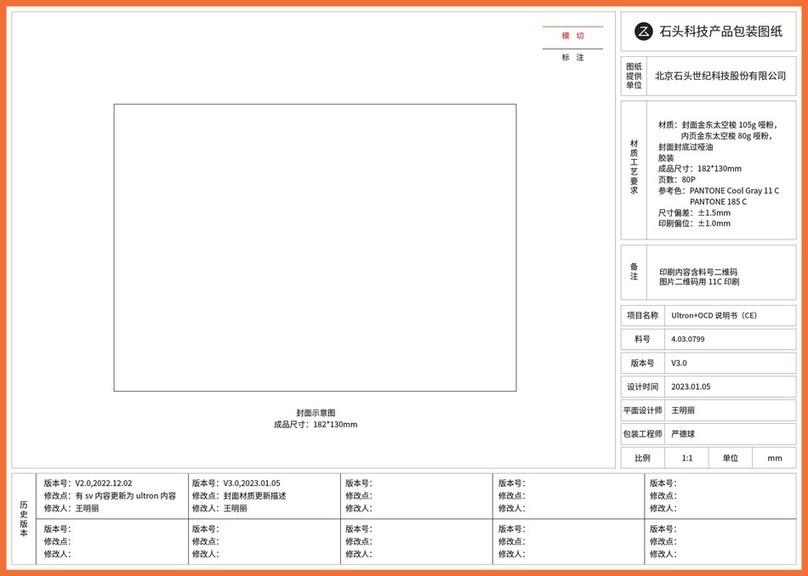
Task: Click the "平面设计师" label cell
Action: [x=643, y=410]
